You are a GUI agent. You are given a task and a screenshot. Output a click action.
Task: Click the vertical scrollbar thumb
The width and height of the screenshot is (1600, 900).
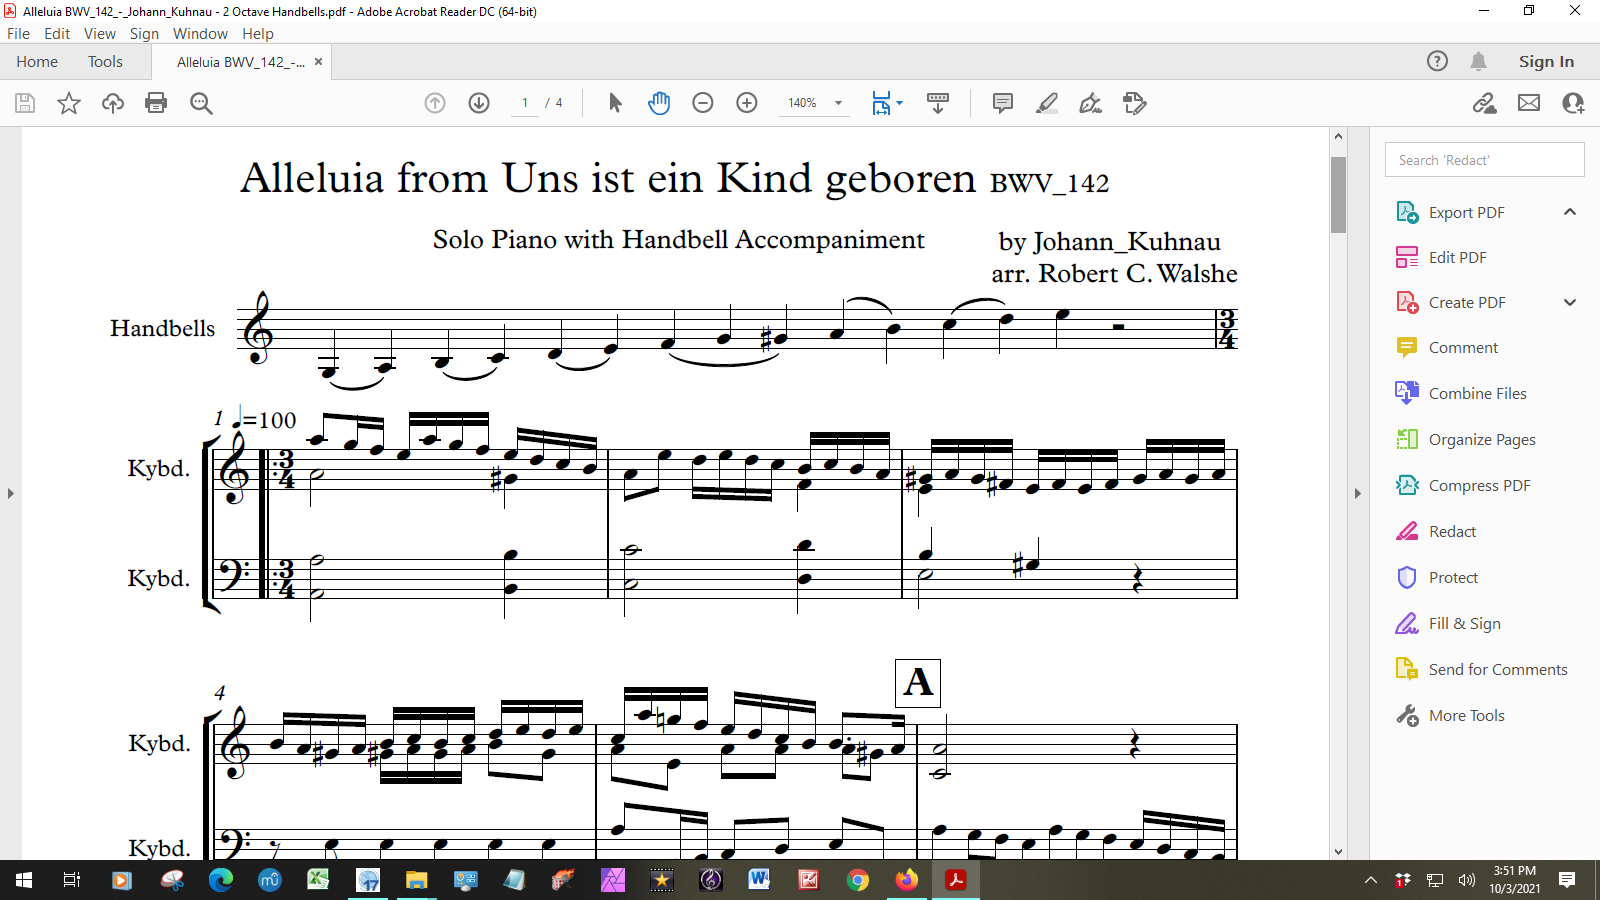[1338, 195]
